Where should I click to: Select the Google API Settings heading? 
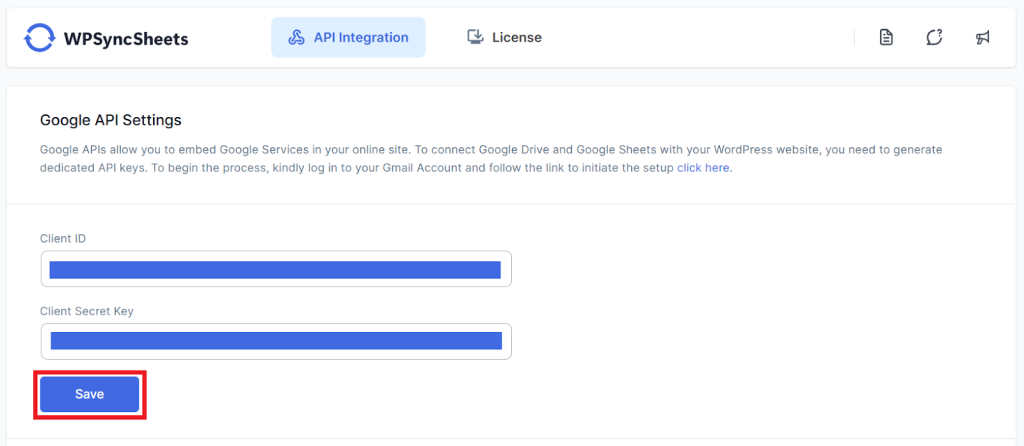tap(110, 120)
